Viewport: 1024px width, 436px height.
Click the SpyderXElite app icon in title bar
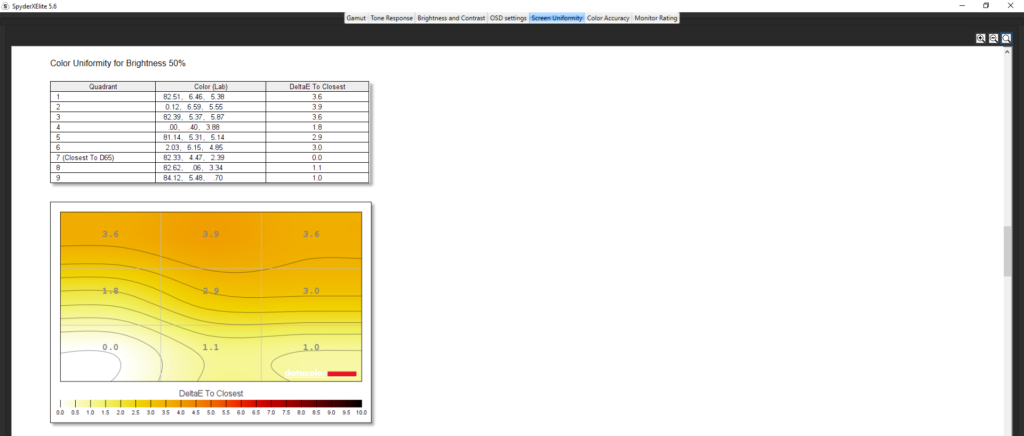click(x=7, y=6)
